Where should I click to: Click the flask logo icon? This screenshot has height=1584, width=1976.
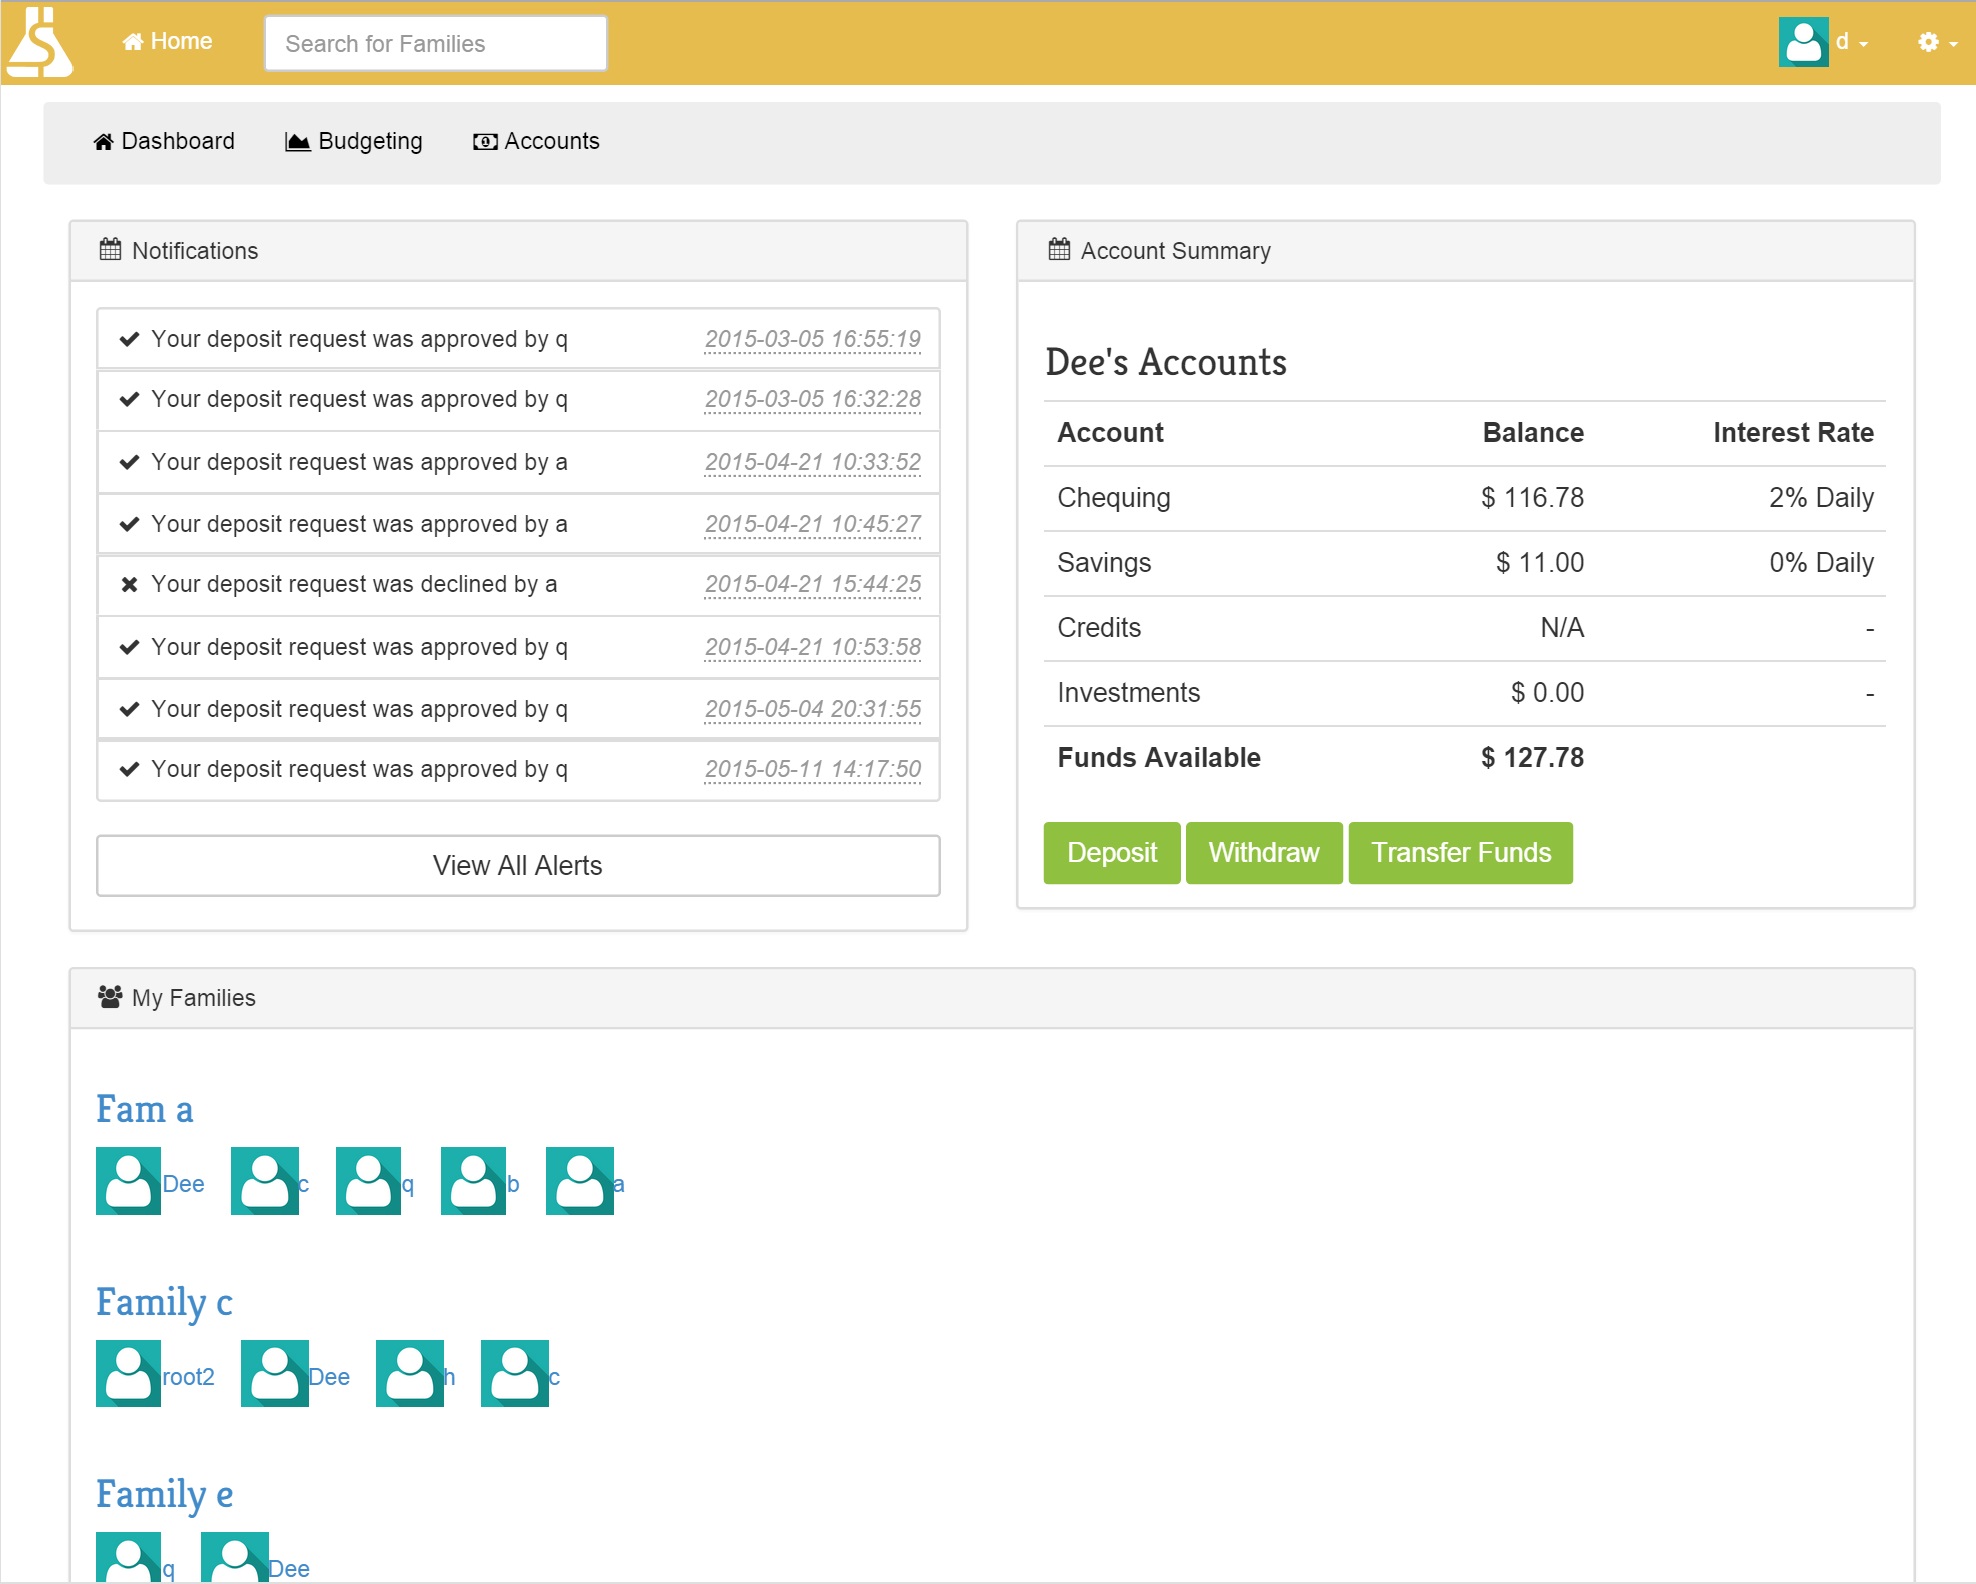39,43
